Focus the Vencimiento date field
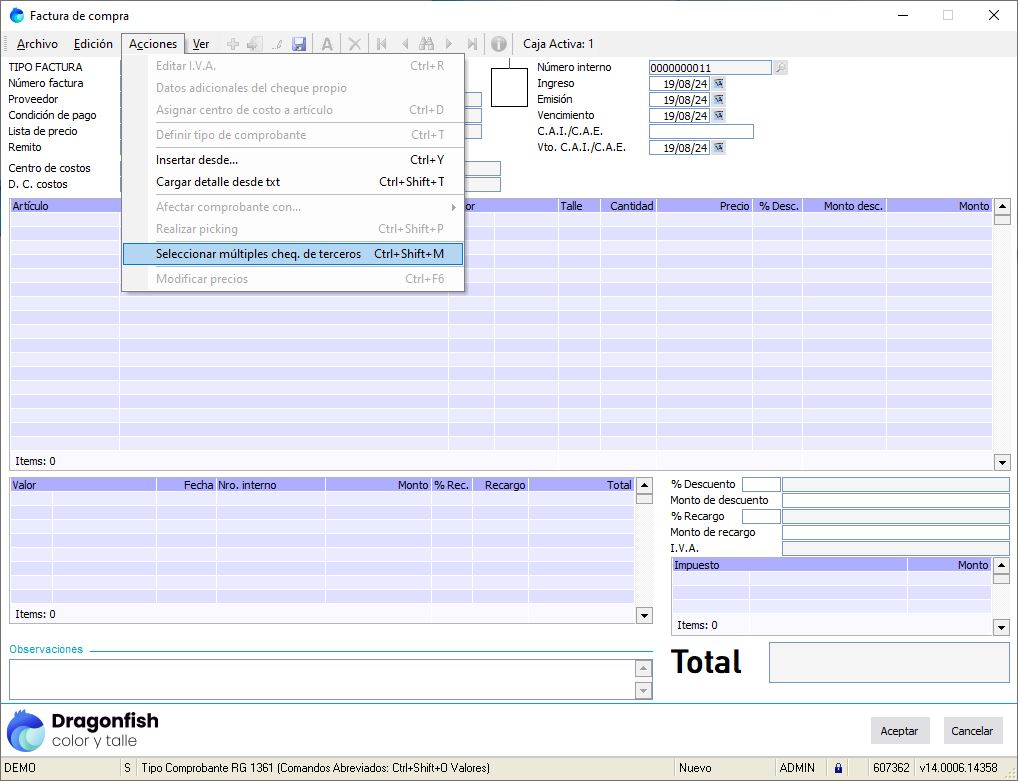 tap(679, 116)
